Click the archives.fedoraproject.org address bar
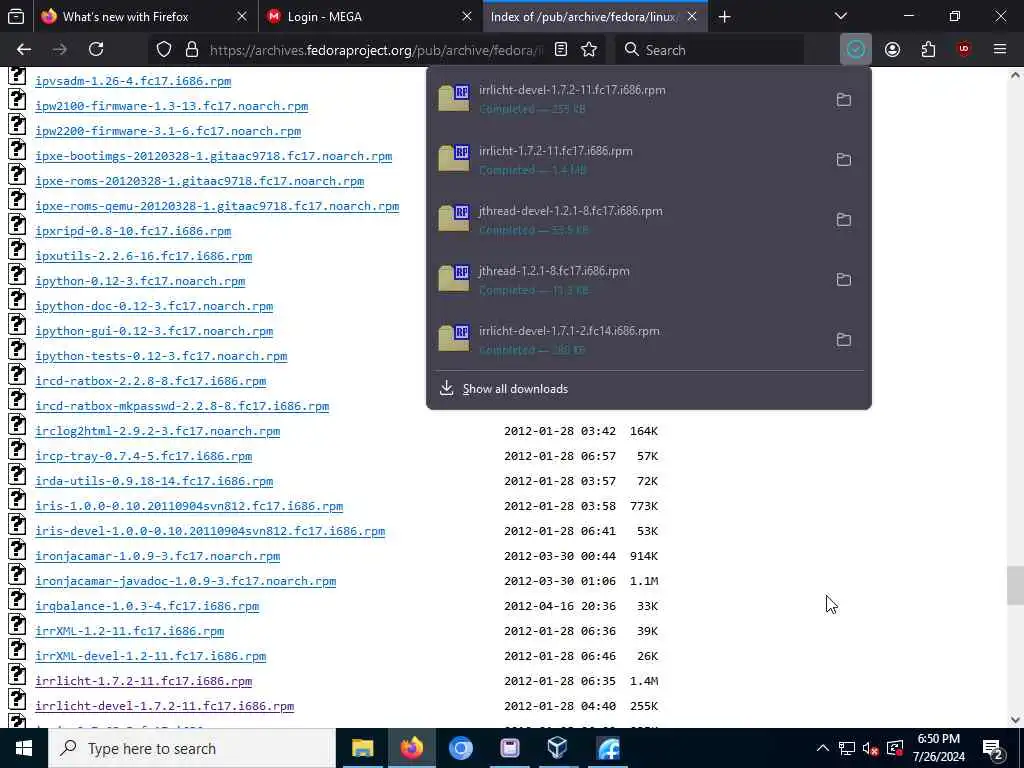The image size is (1024, 768). [376, 50]
